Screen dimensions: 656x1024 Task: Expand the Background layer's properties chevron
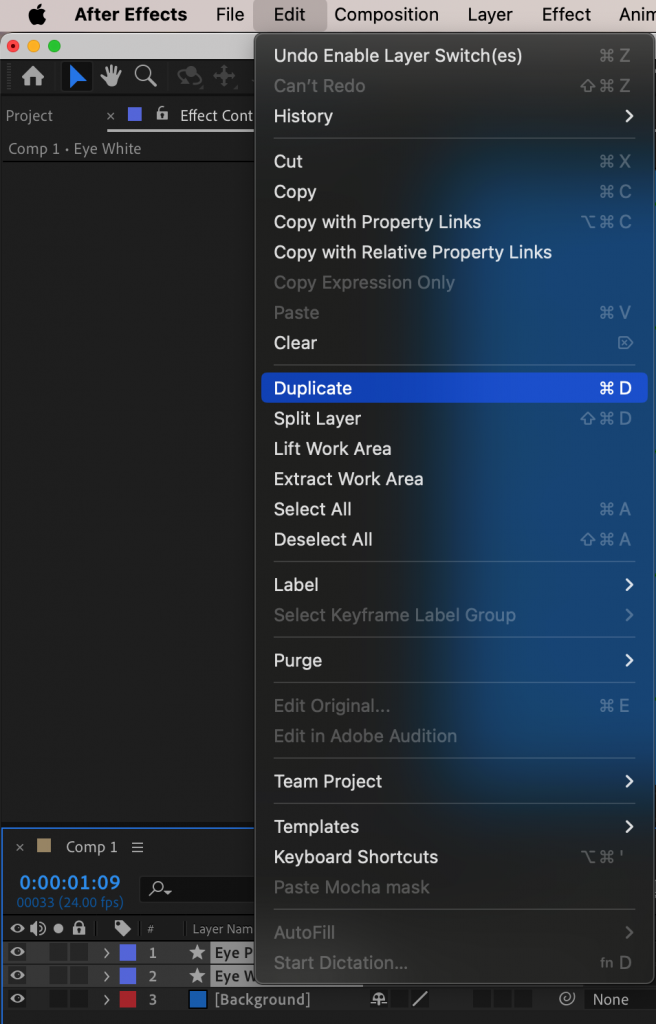point(105,999)
